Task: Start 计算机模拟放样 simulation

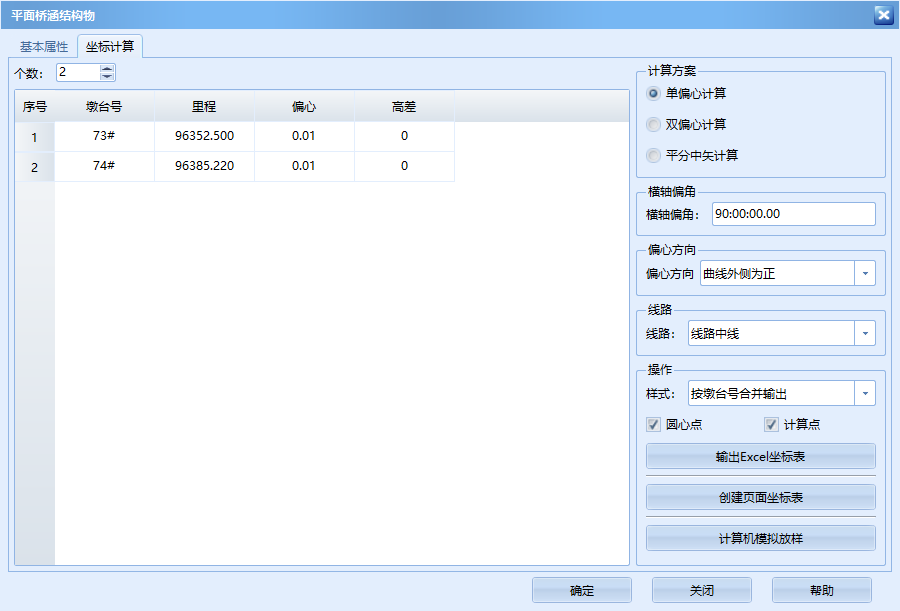Action: point(760,539)
